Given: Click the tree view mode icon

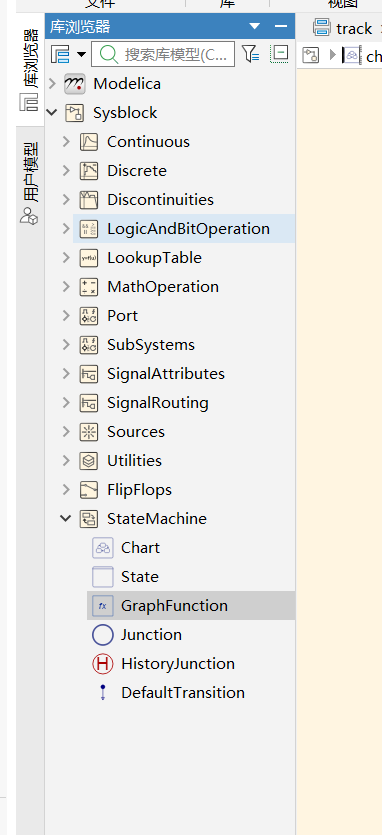Looking at the screenshot, I should pyautogui.click(x=61, y=54).
